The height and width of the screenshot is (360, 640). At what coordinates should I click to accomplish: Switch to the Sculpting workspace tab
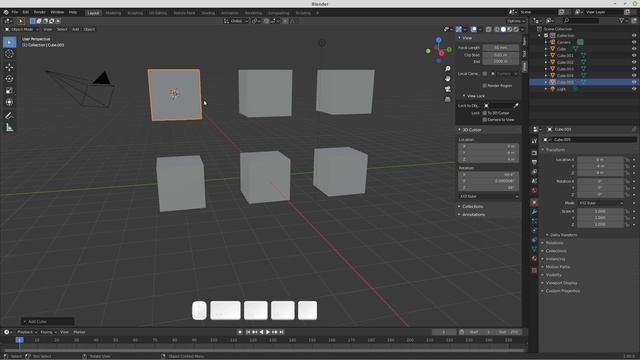[x=135, y=13]
